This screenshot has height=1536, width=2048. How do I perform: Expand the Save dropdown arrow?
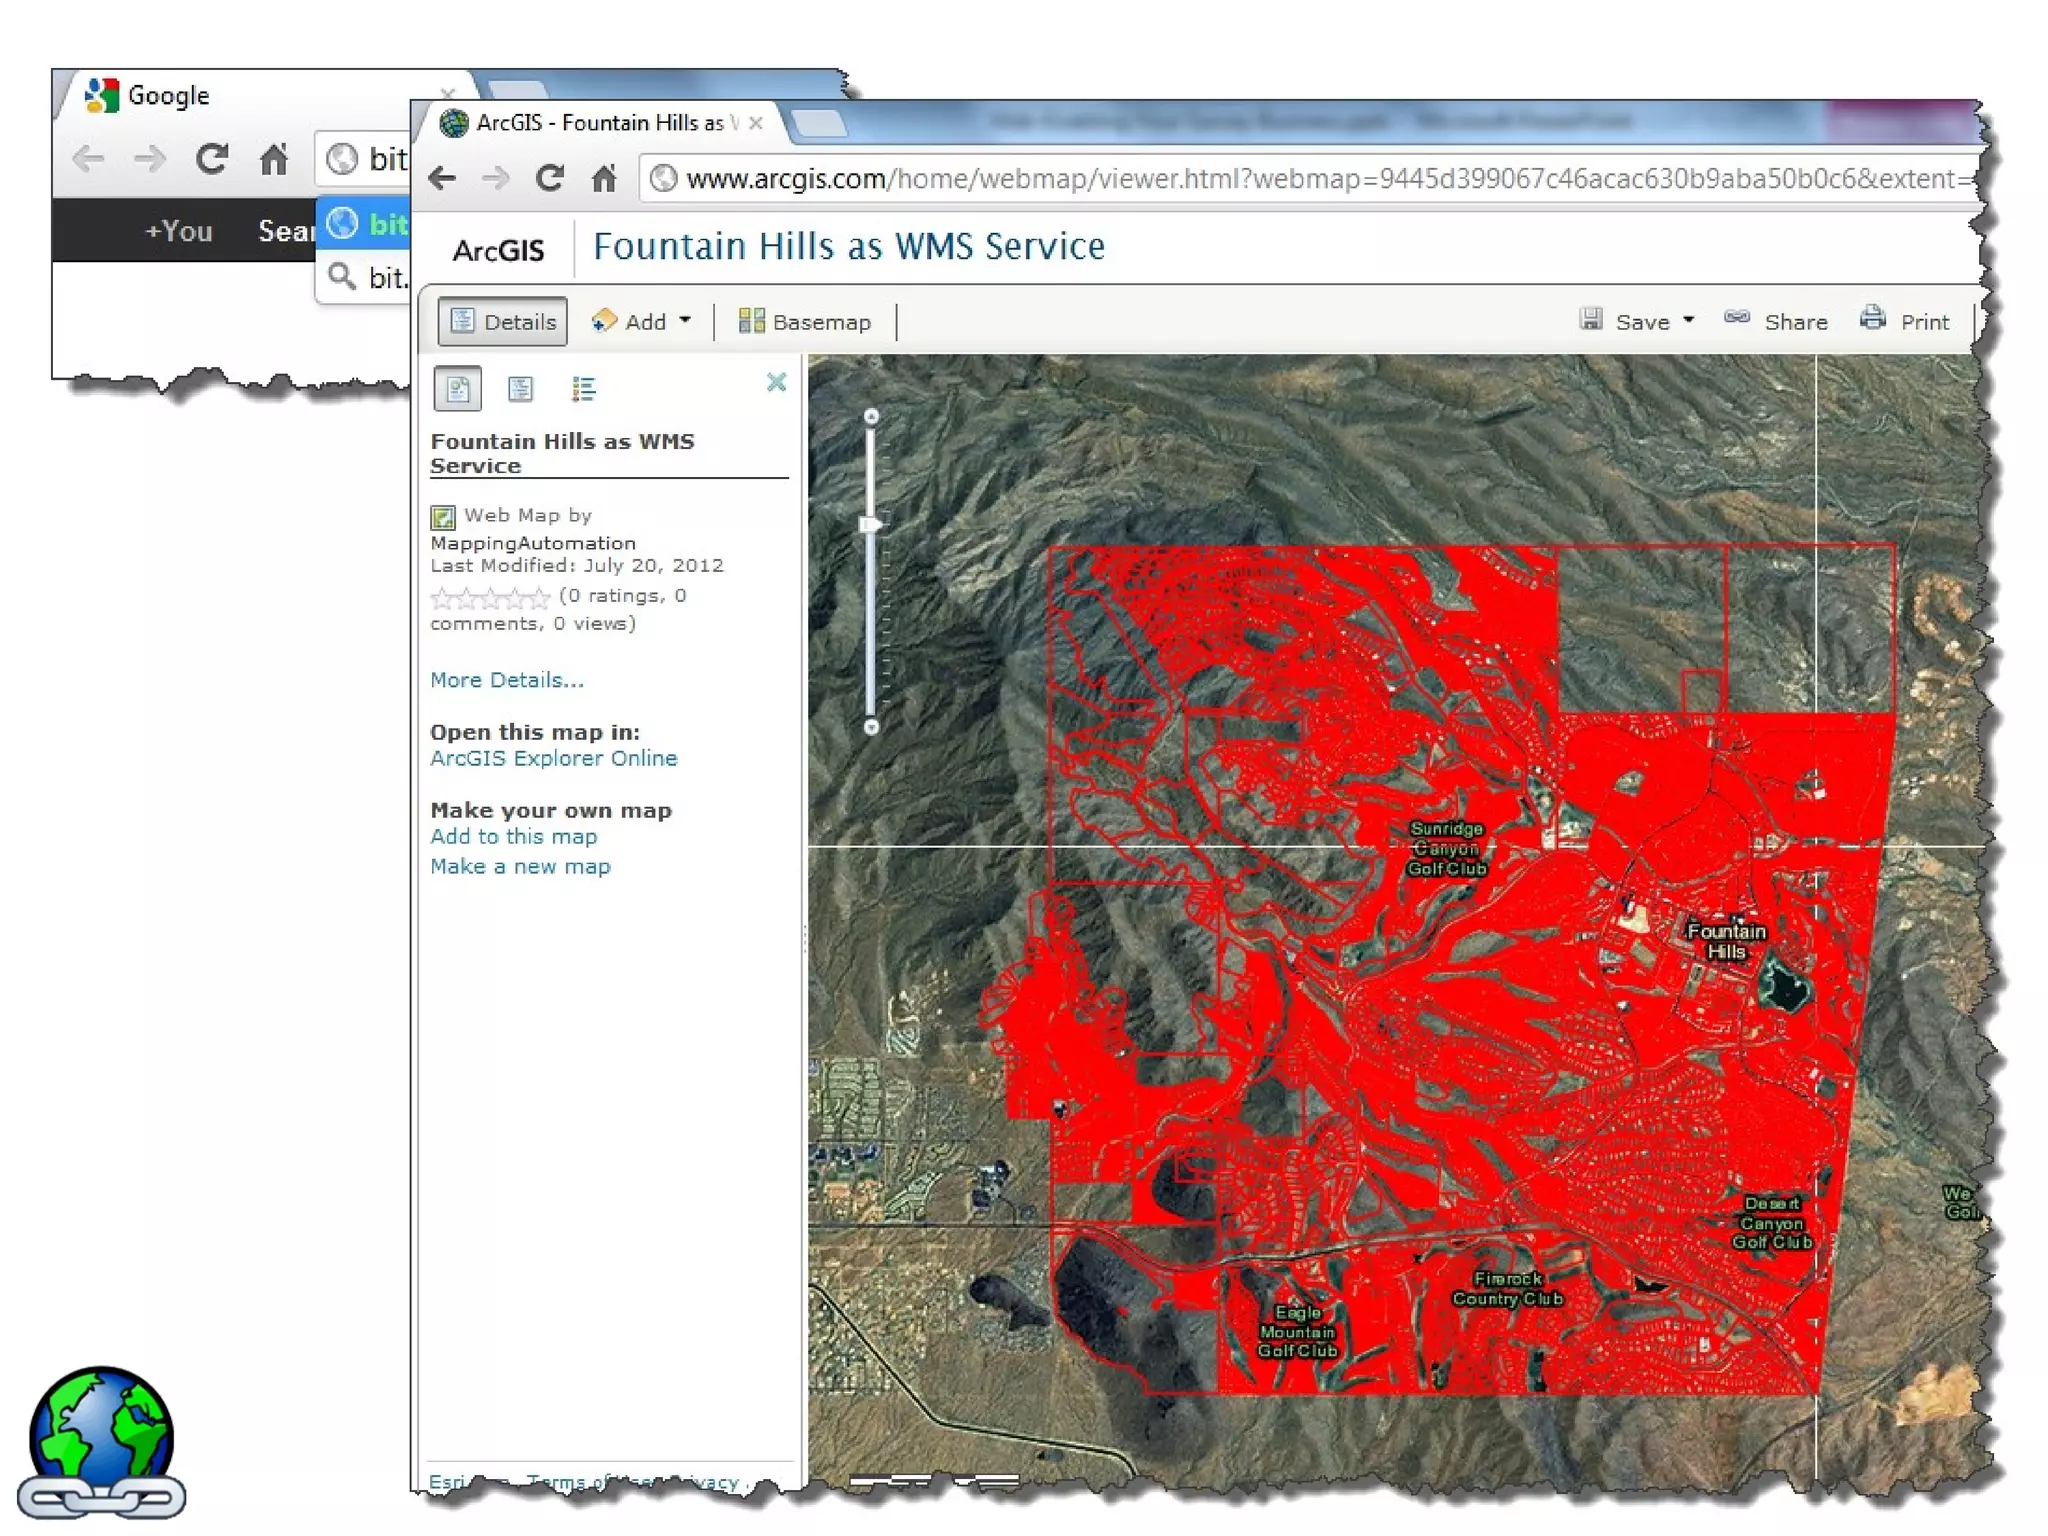click(1688, 320)
